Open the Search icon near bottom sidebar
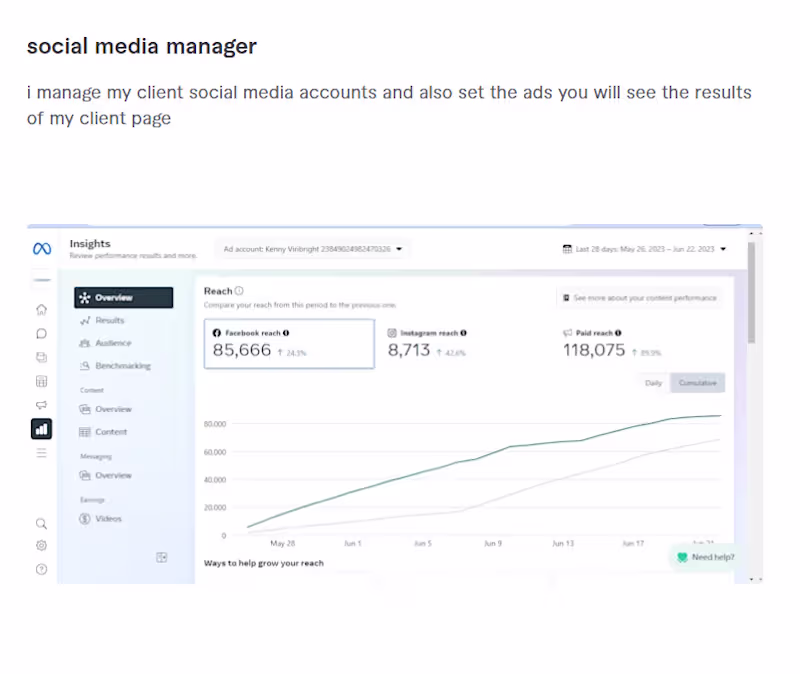This screenshot has height=674, width=800. point(41,523)
